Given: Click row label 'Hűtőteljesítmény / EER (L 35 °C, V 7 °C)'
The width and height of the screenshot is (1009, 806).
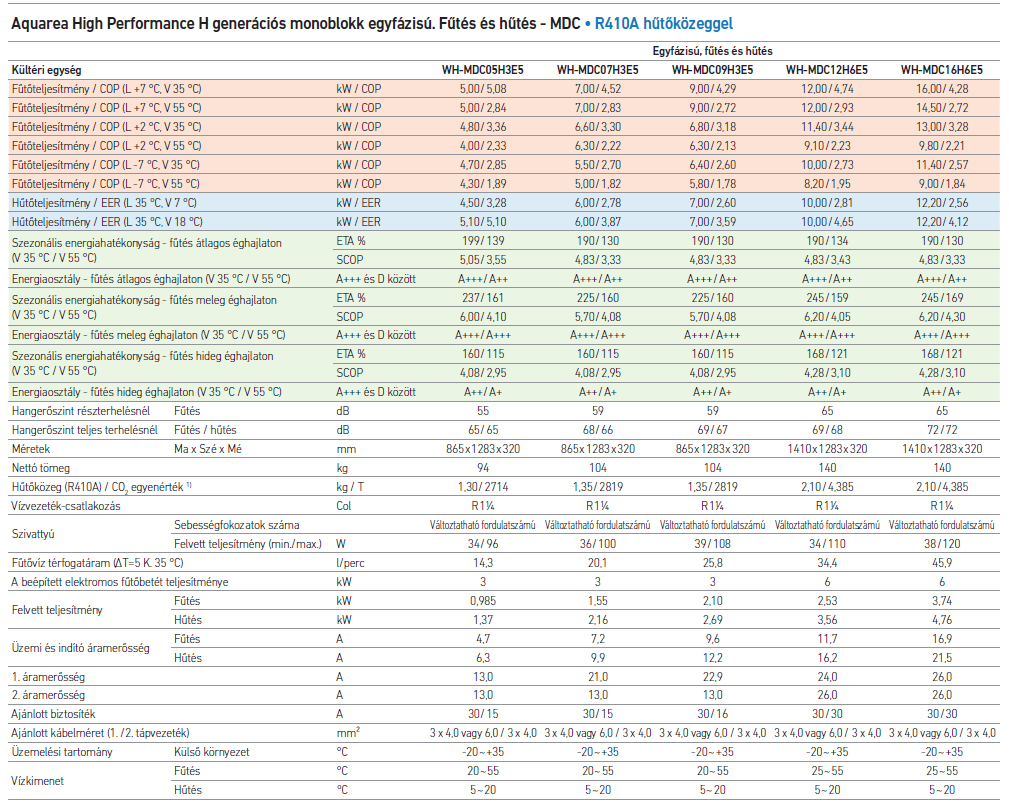Looking at the screenshot, I should (x=104, y=203).
